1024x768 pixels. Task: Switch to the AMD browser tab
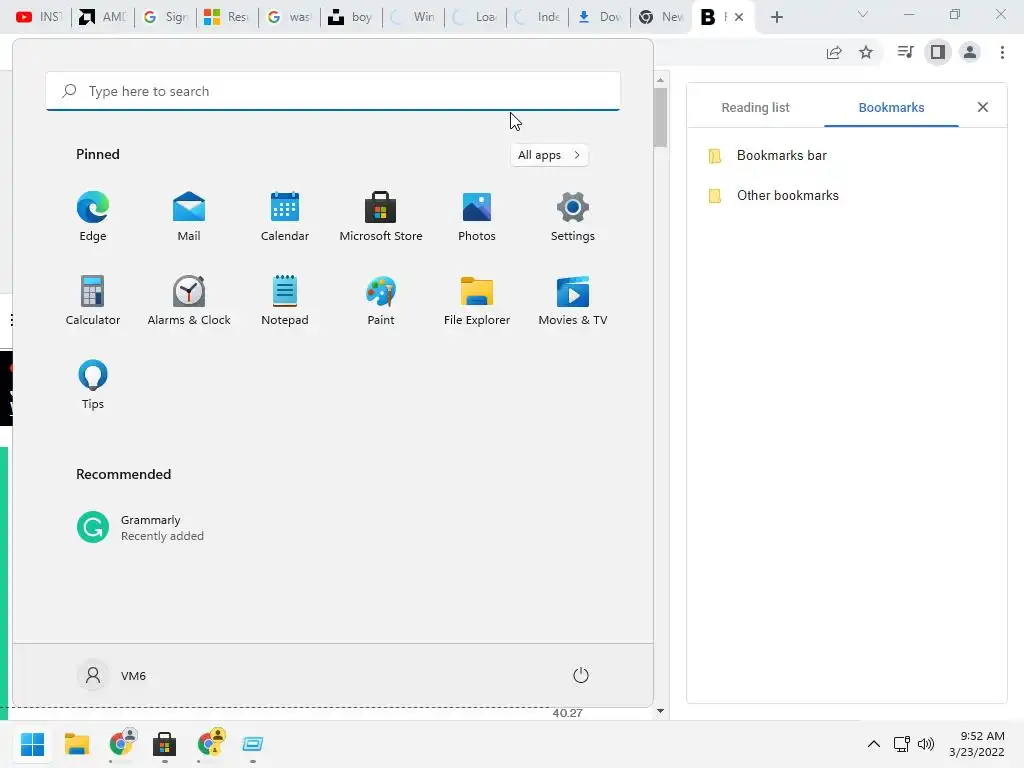pyautogui.click(x=103, y=17)
